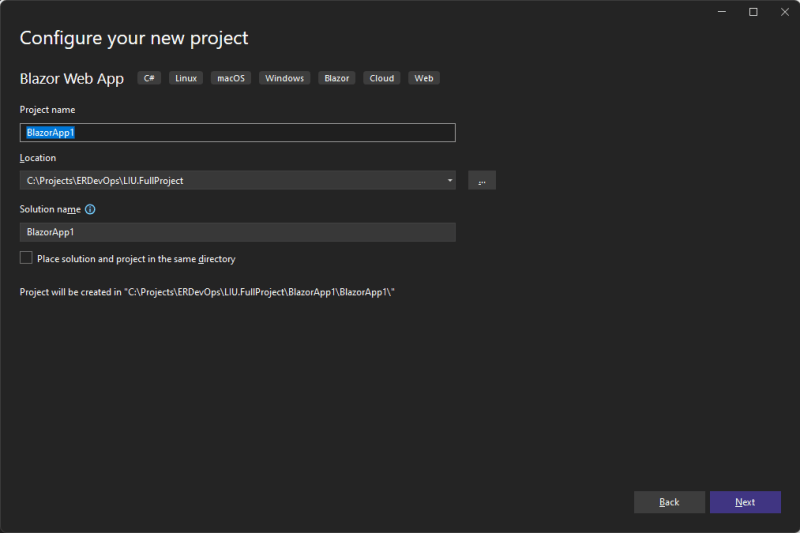Image resolution: width=800 pixels, height=533 pixels.
Task: Click the 'Blazor Web App' template title
Action: click(72, 79)
